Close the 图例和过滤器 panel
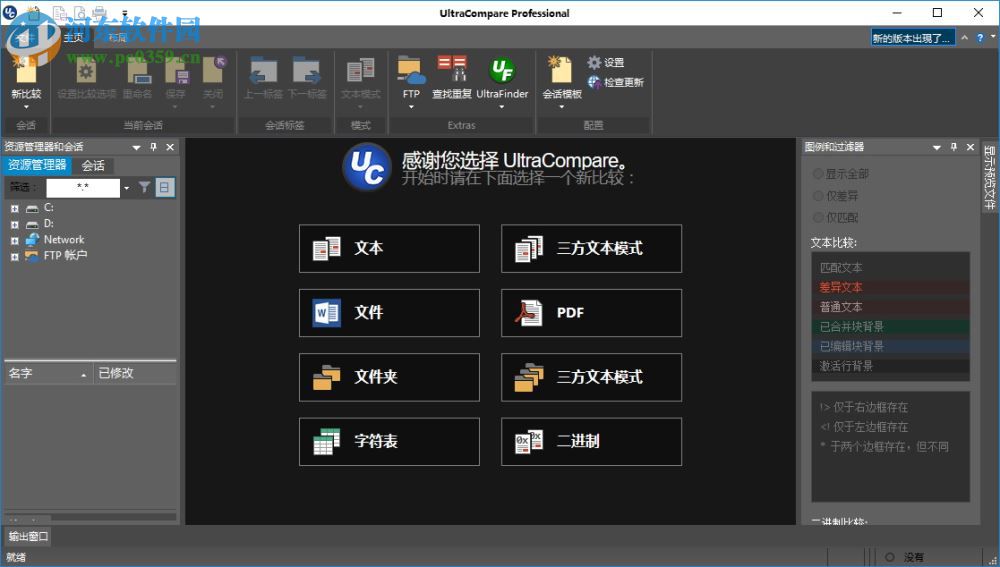This screenshot has width=1000, height=567. pyautogui.click(x=971, y=147)
